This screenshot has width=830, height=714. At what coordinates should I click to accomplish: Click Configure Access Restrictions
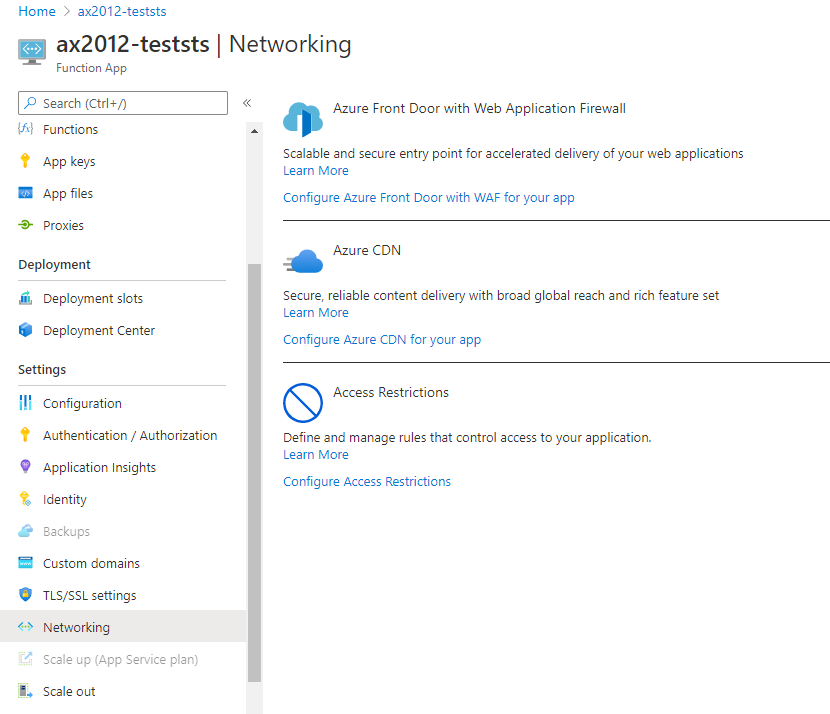(367, 481)
